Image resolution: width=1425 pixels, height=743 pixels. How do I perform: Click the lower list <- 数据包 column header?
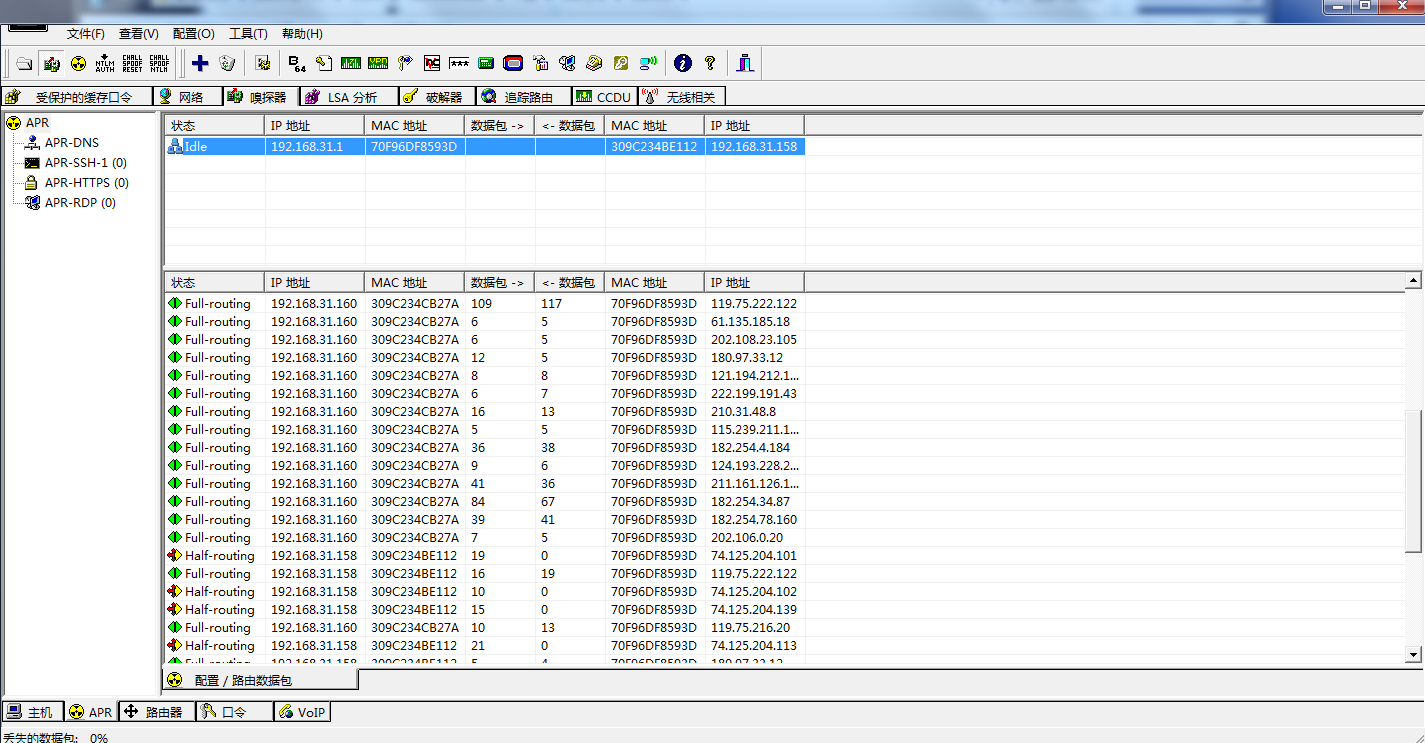569,283
